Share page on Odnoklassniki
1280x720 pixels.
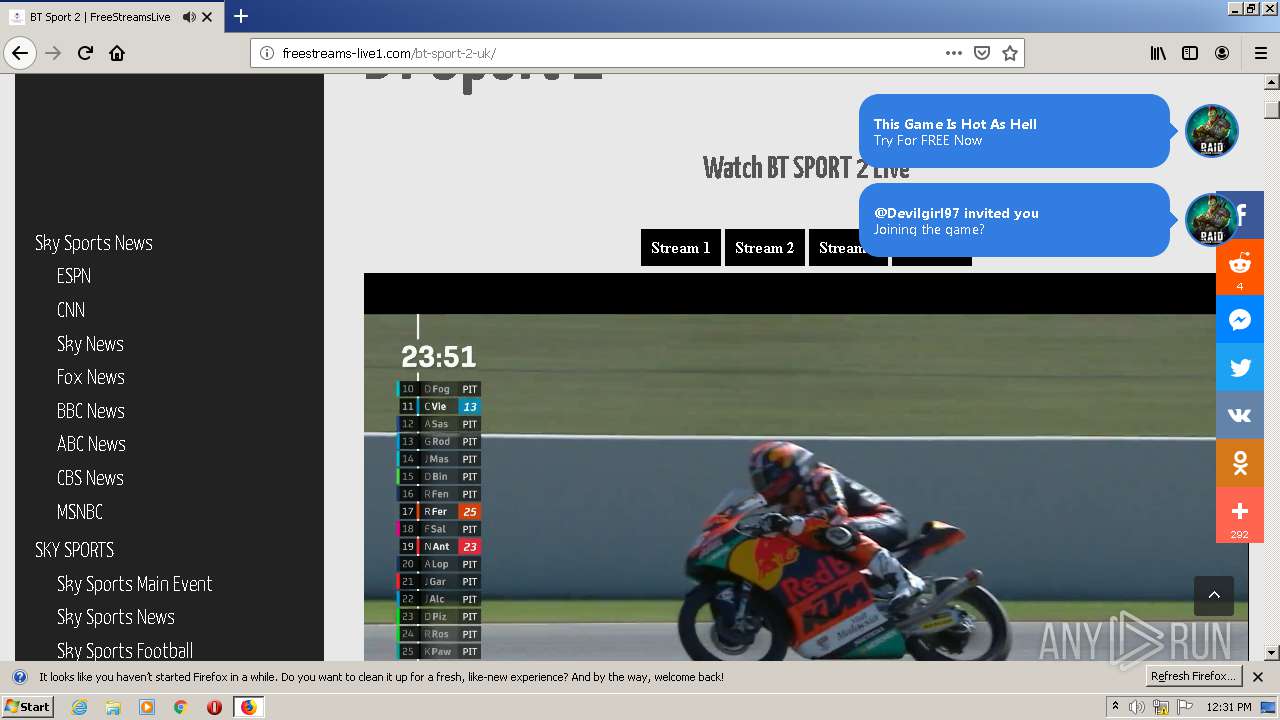coord(1240,463)
